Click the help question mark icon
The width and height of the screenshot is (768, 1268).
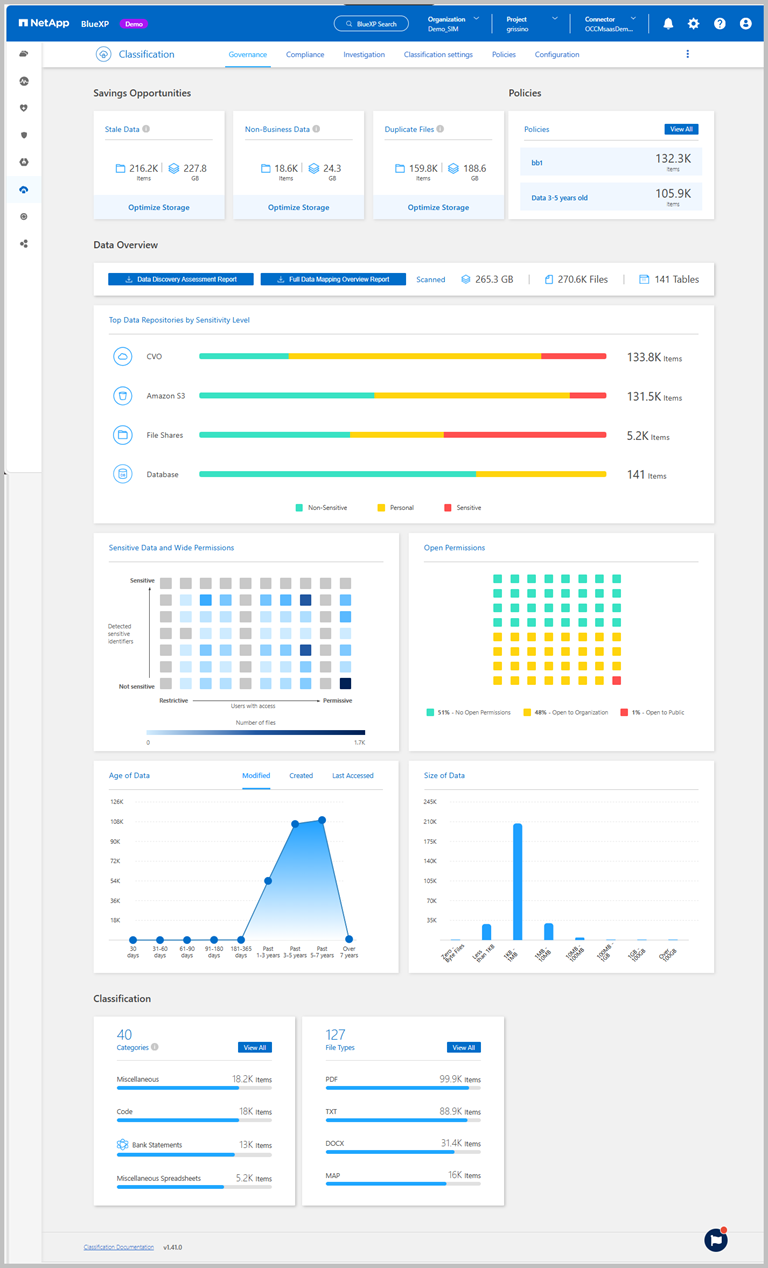720,23
